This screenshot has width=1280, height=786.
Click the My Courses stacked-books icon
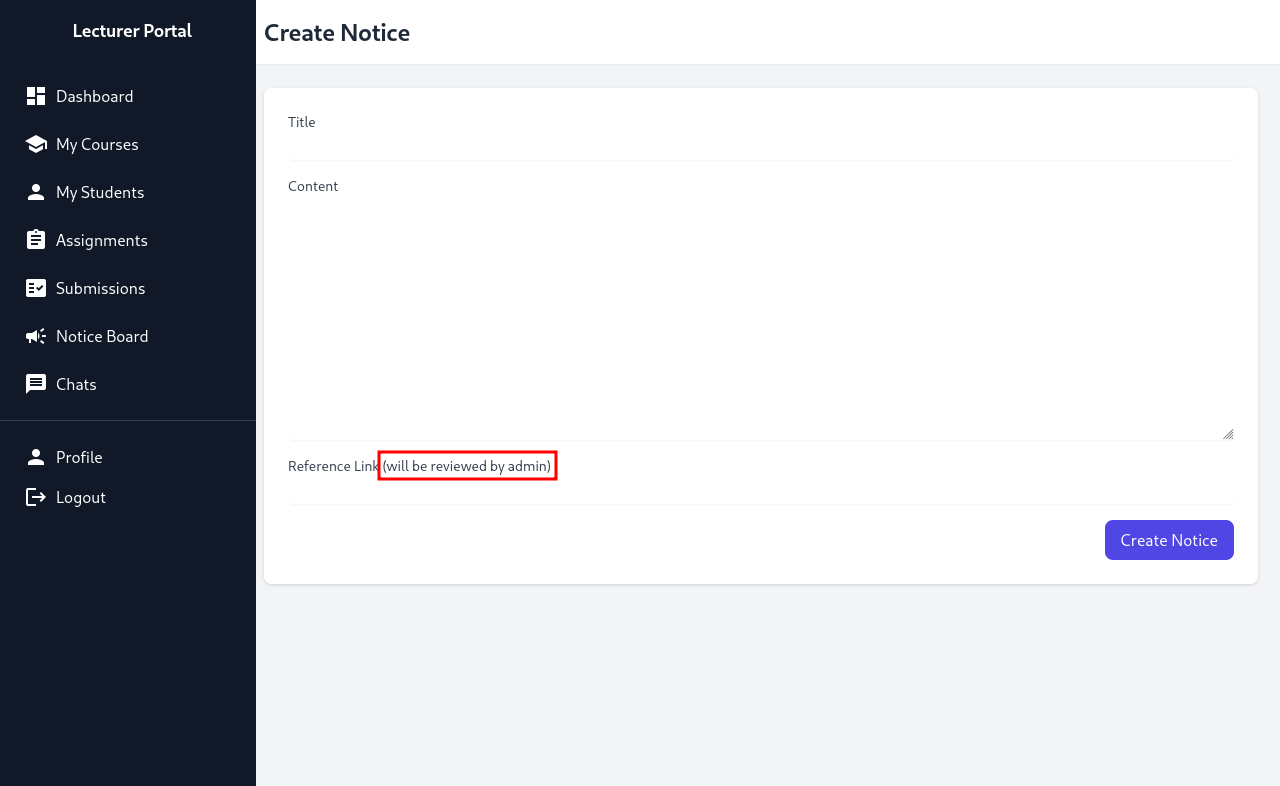click(36, 143)
